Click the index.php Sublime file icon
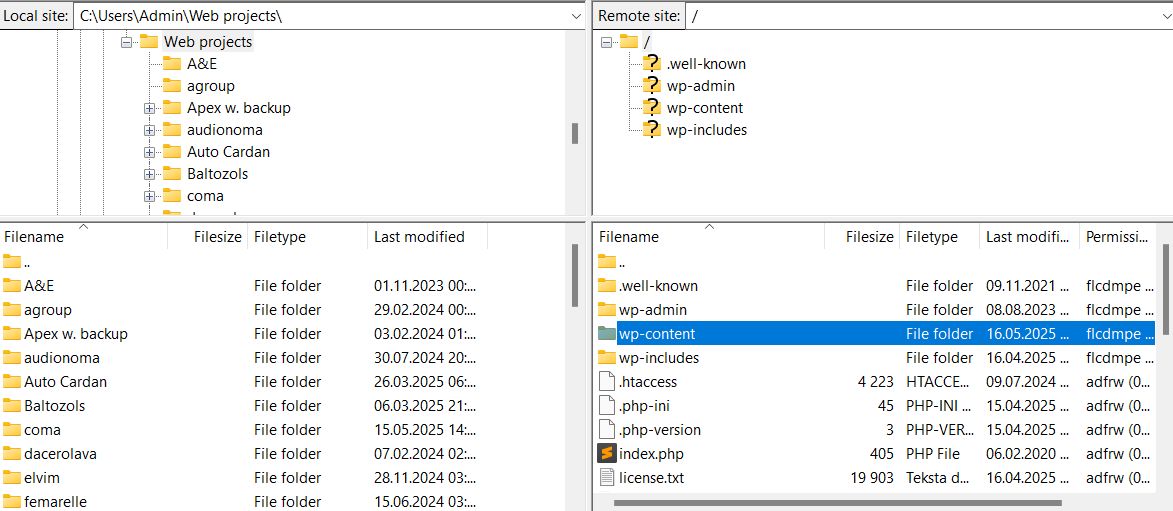Screen dimensions: 1173x511 pyautogui.click(x=607, y=453)
